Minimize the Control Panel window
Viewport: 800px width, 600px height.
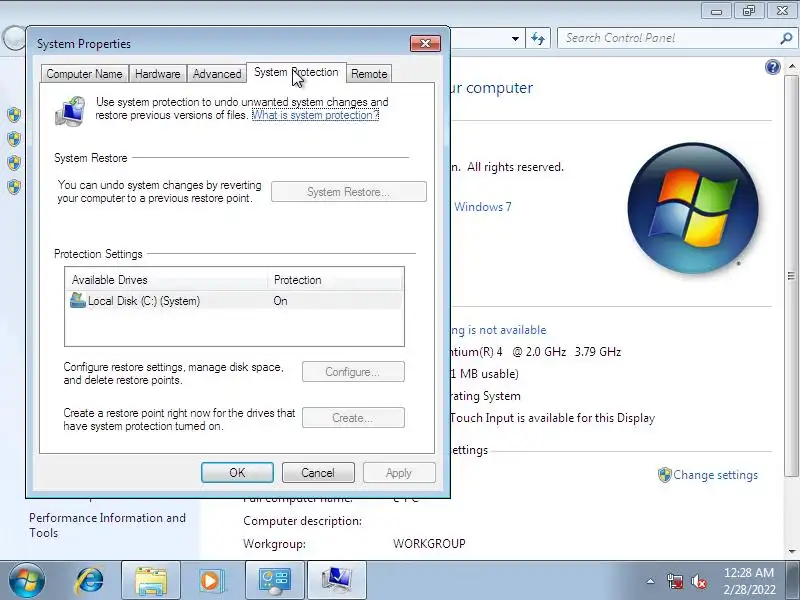(716, 11)
